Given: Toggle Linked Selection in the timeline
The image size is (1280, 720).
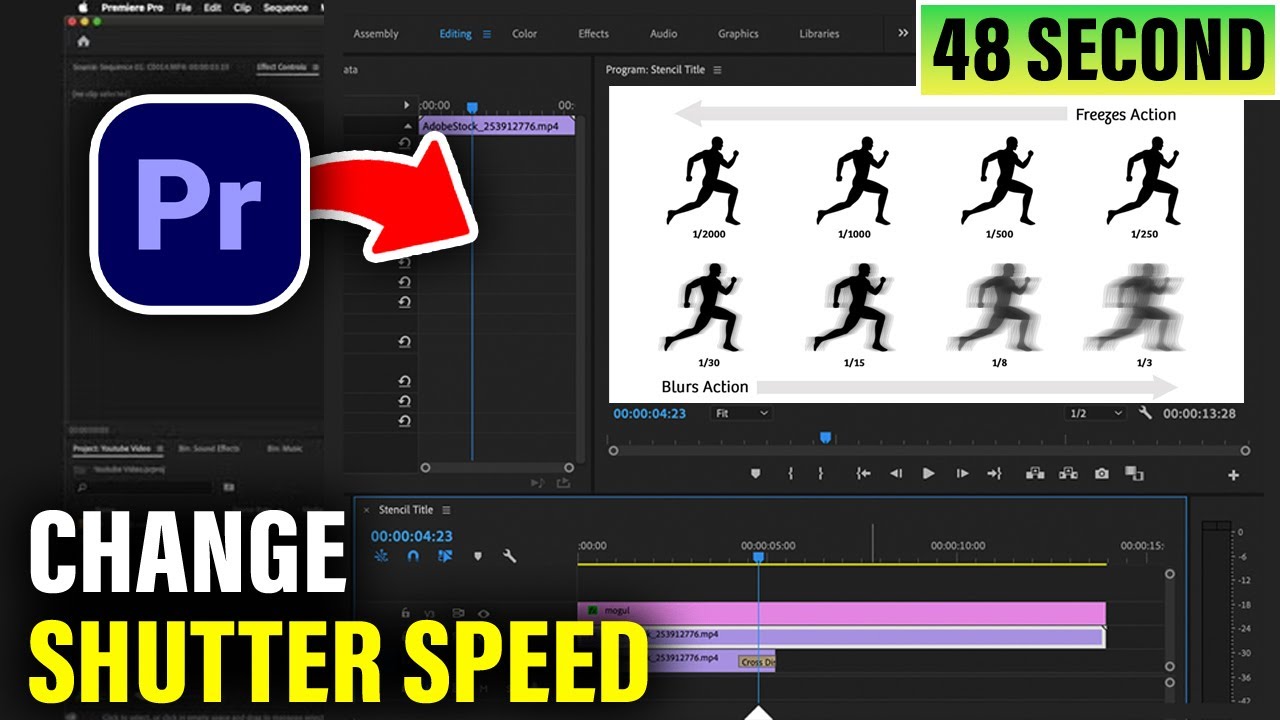Looking at the screenshot, I should pos(445,556).
